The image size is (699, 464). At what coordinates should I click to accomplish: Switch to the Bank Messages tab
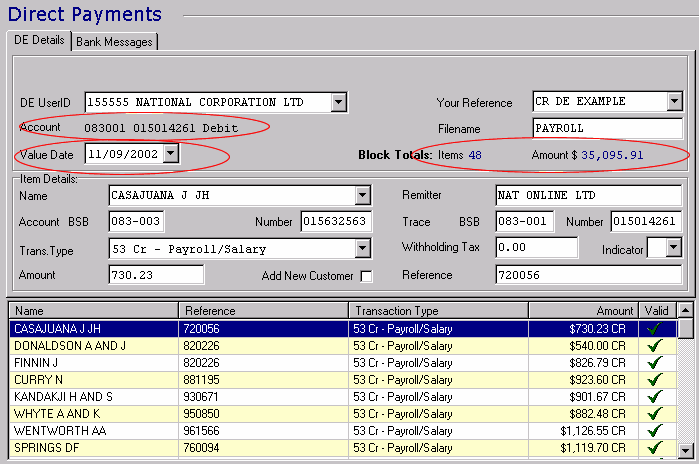point(115,41)
